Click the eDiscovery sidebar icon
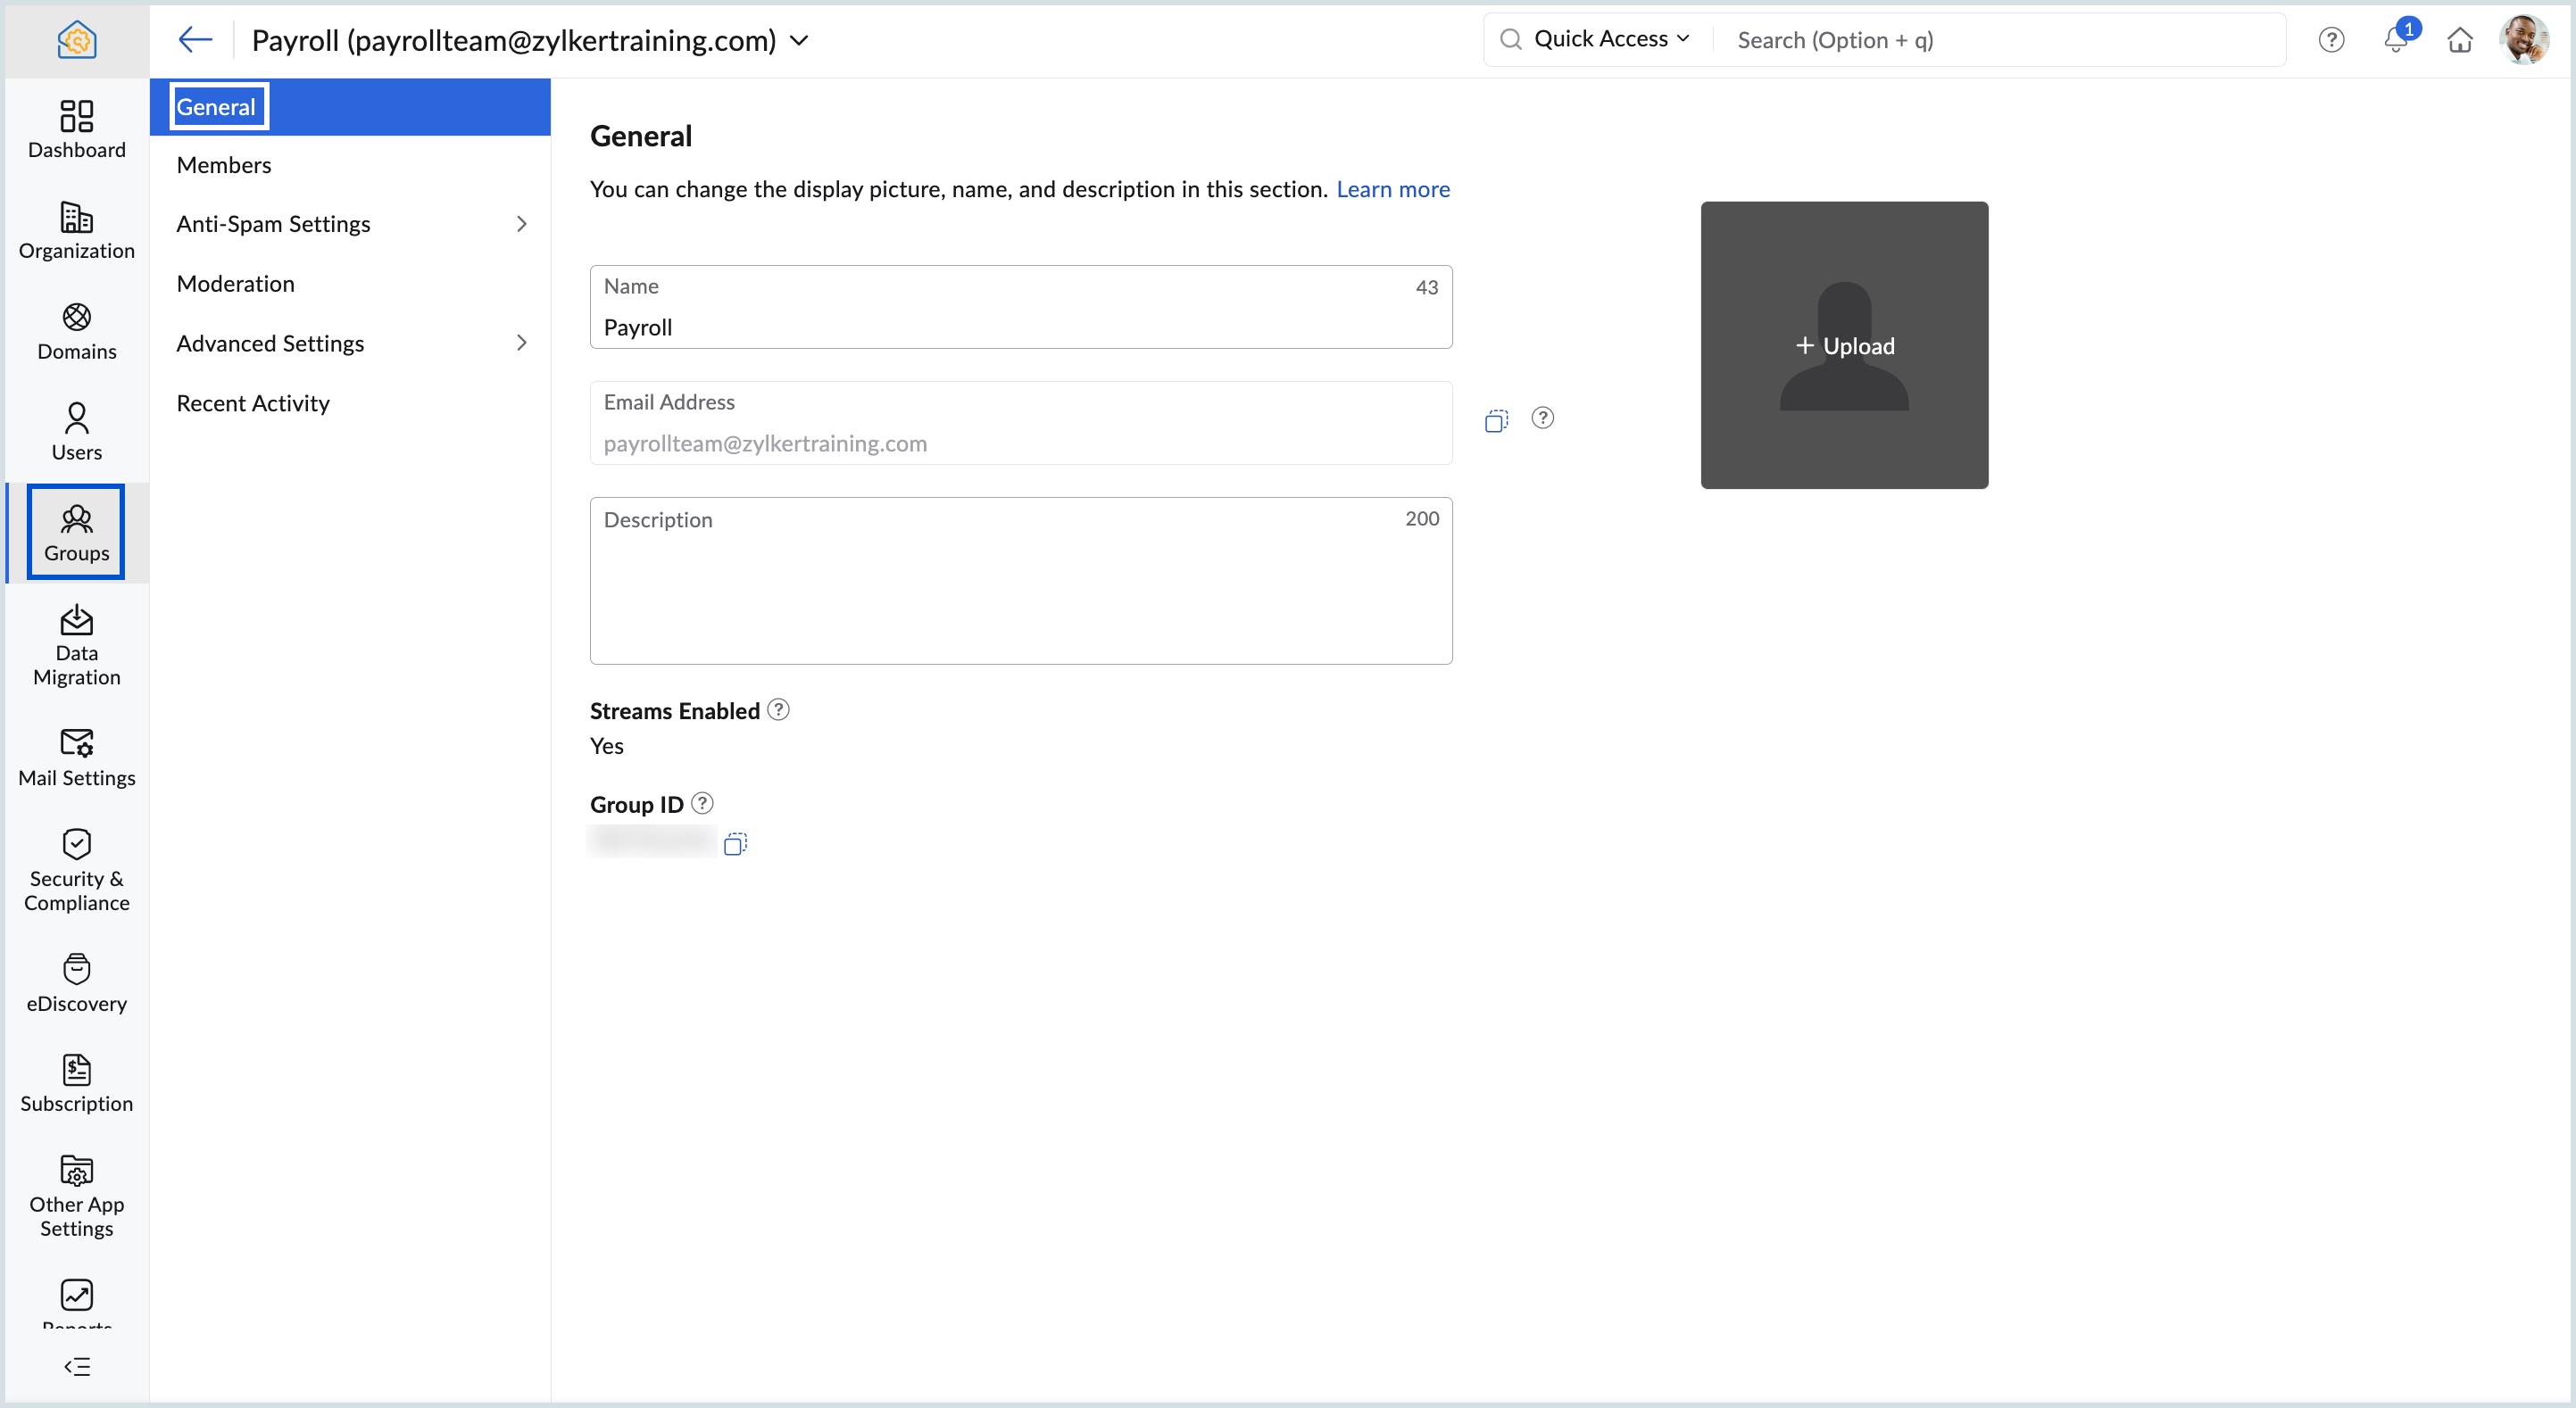2576x1408 pixels. (x=76, y=983)
